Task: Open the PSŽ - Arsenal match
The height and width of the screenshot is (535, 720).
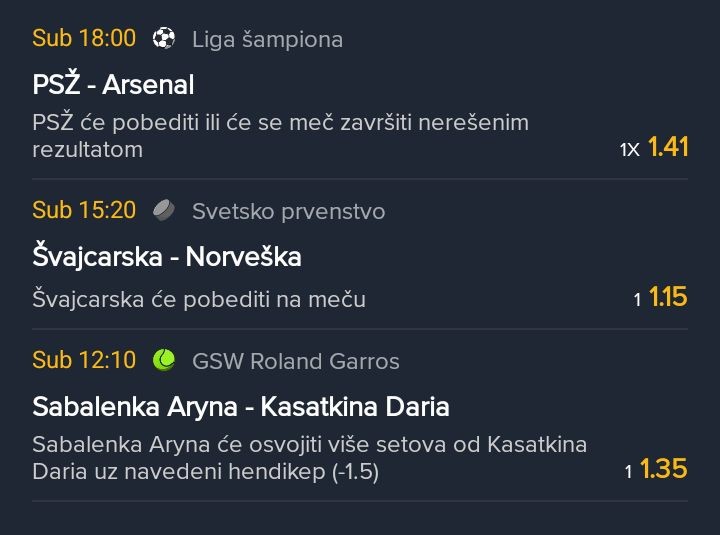Action: pyautogui.click(x=113, y=84)
